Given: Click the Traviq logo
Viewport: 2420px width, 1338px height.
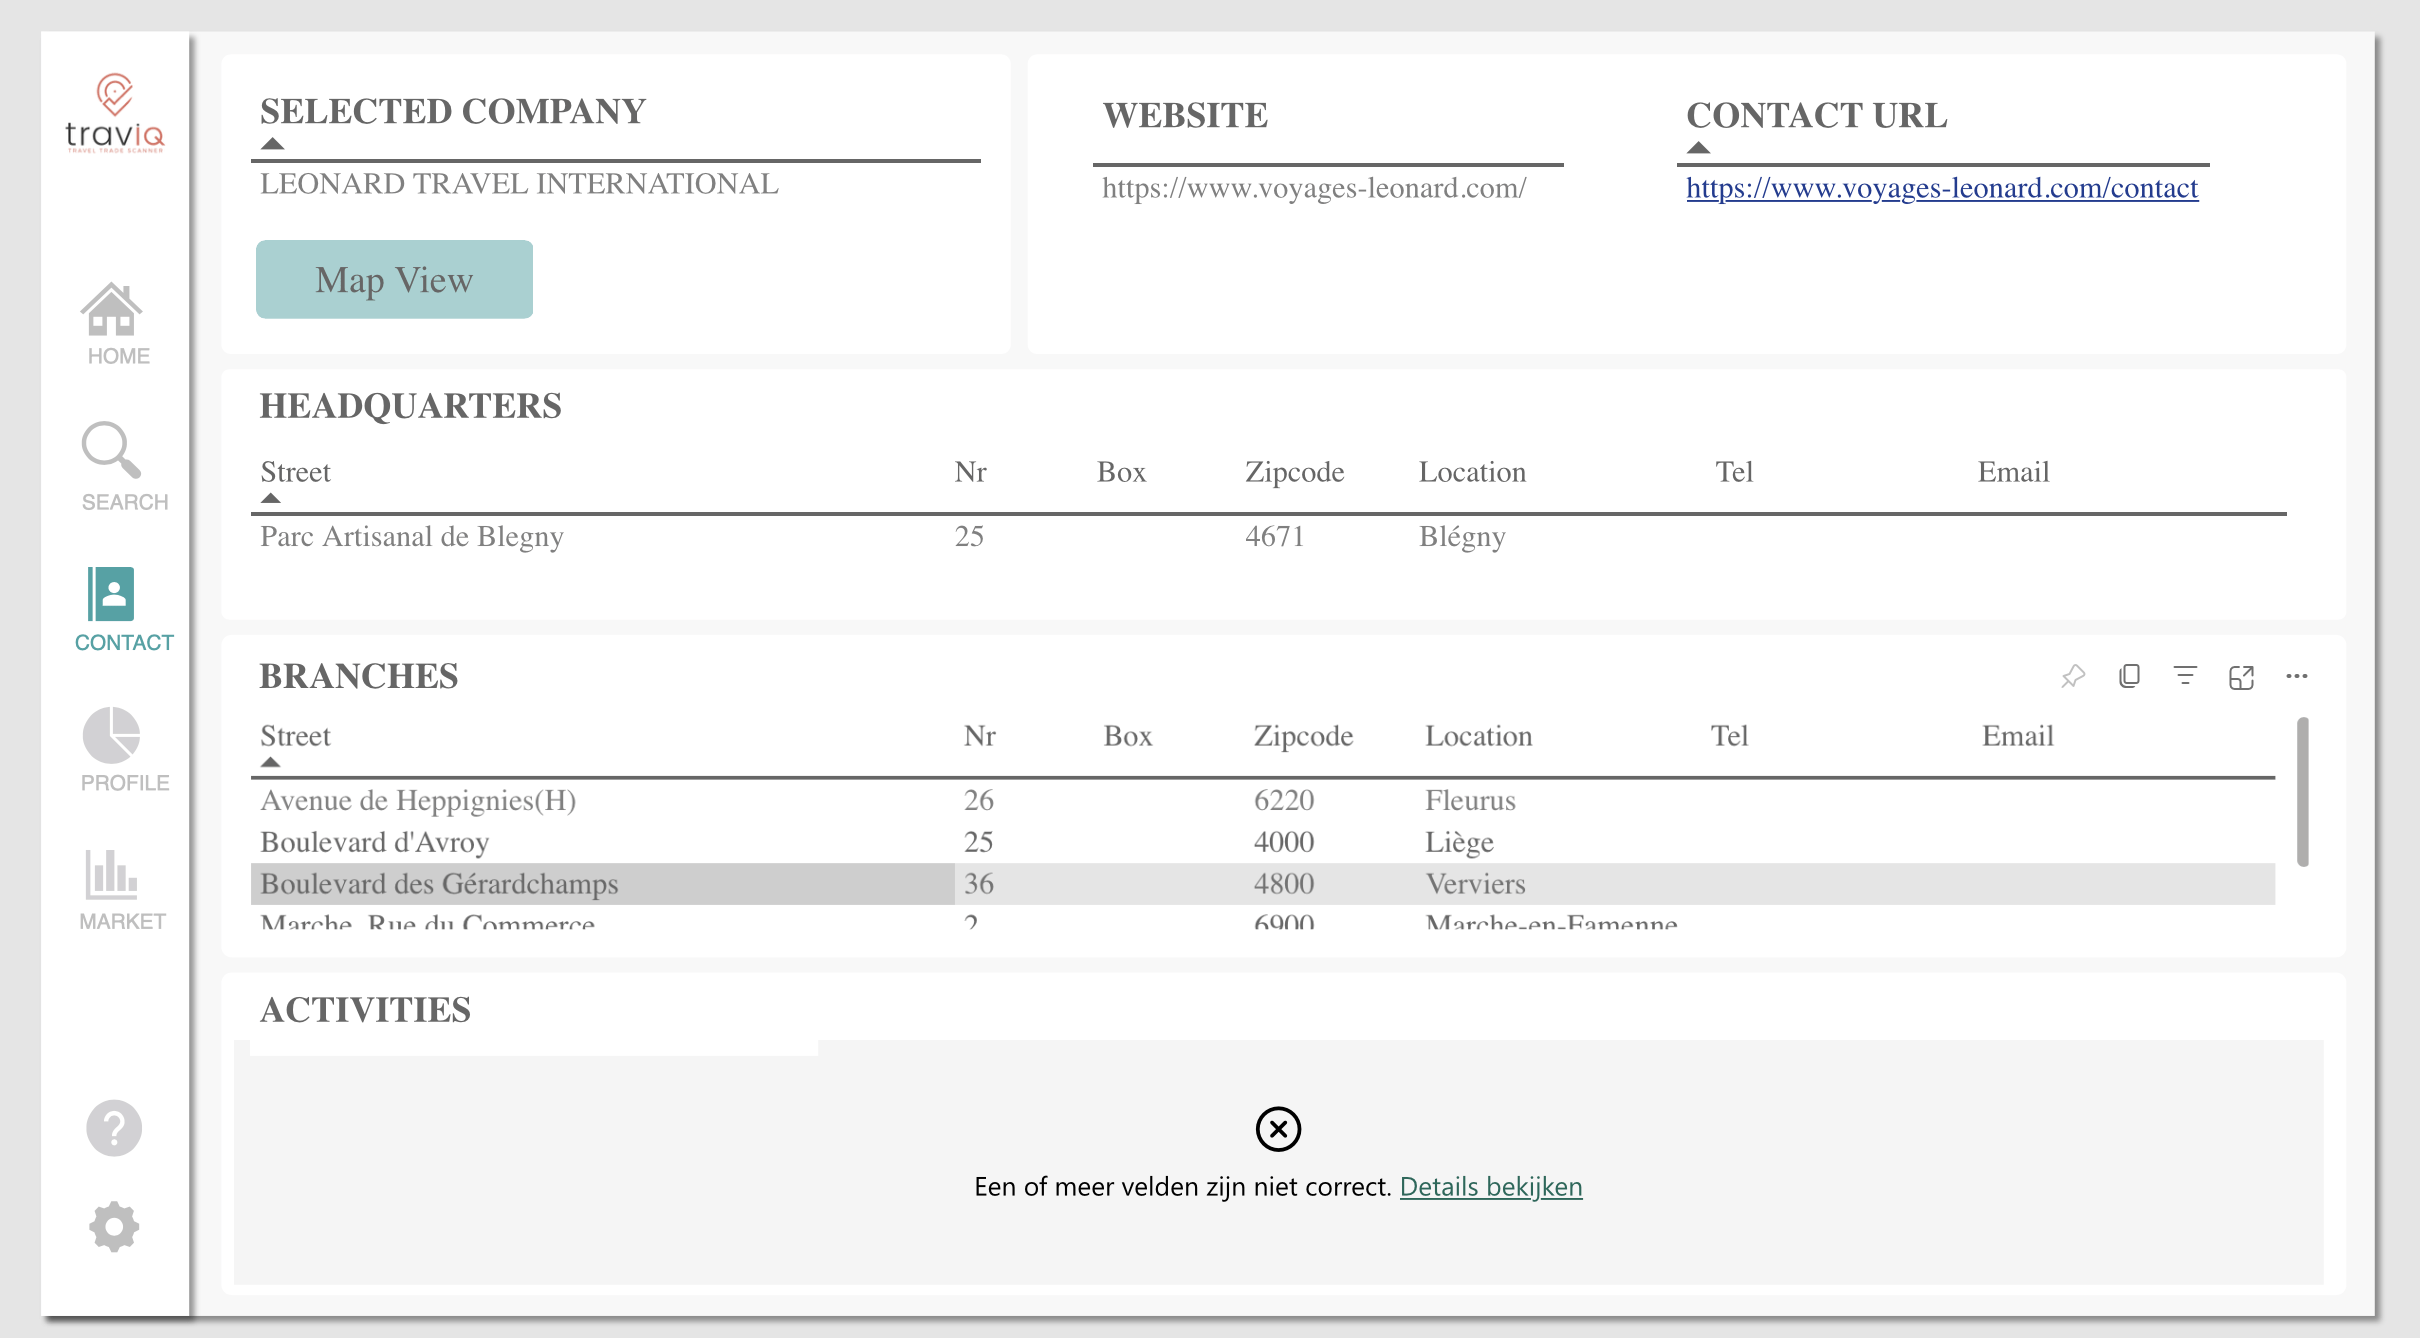Looking at the screenshot, I should 114,113.
